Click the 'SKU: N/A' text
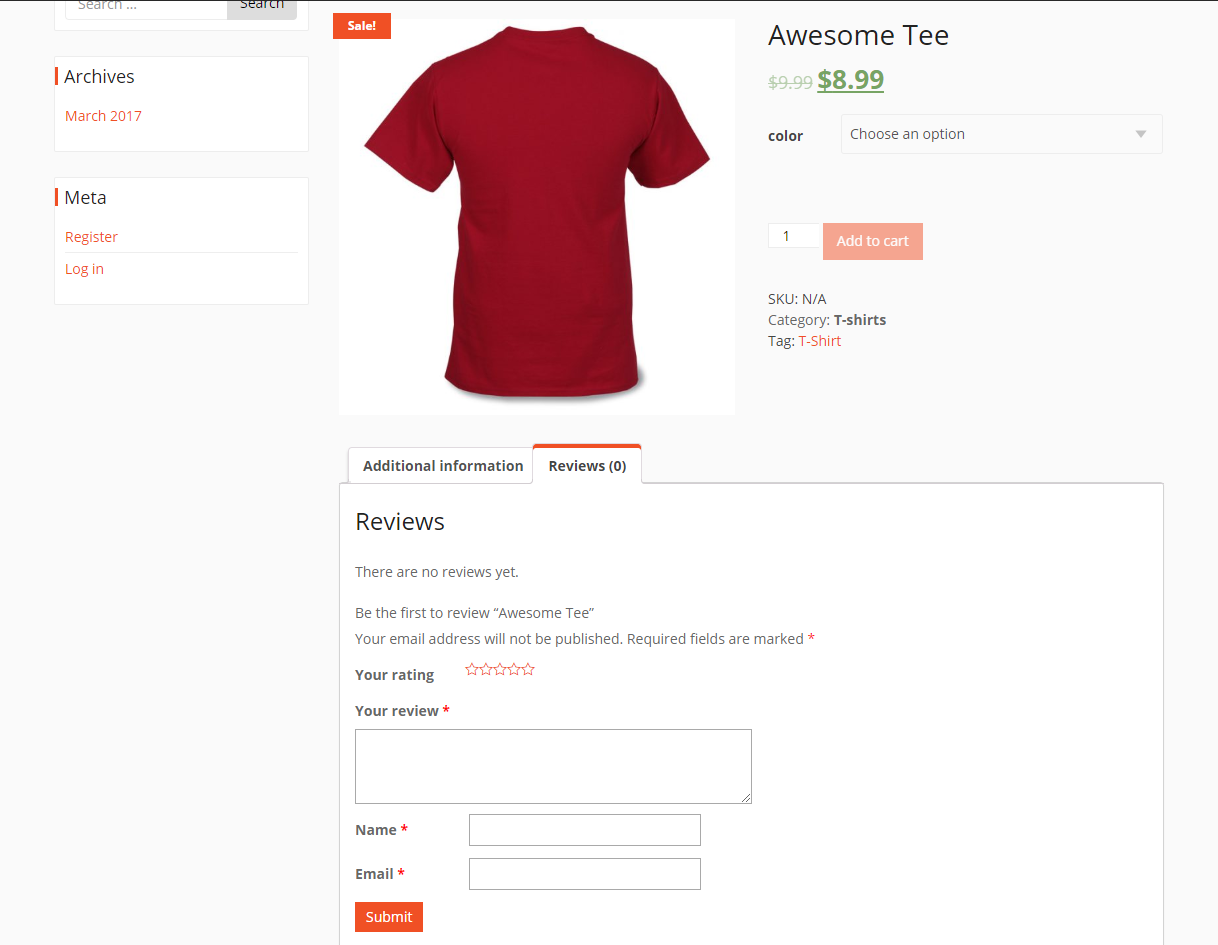Screen dimensions: 1218x945 pyautogui.click(x=797, y=299)
